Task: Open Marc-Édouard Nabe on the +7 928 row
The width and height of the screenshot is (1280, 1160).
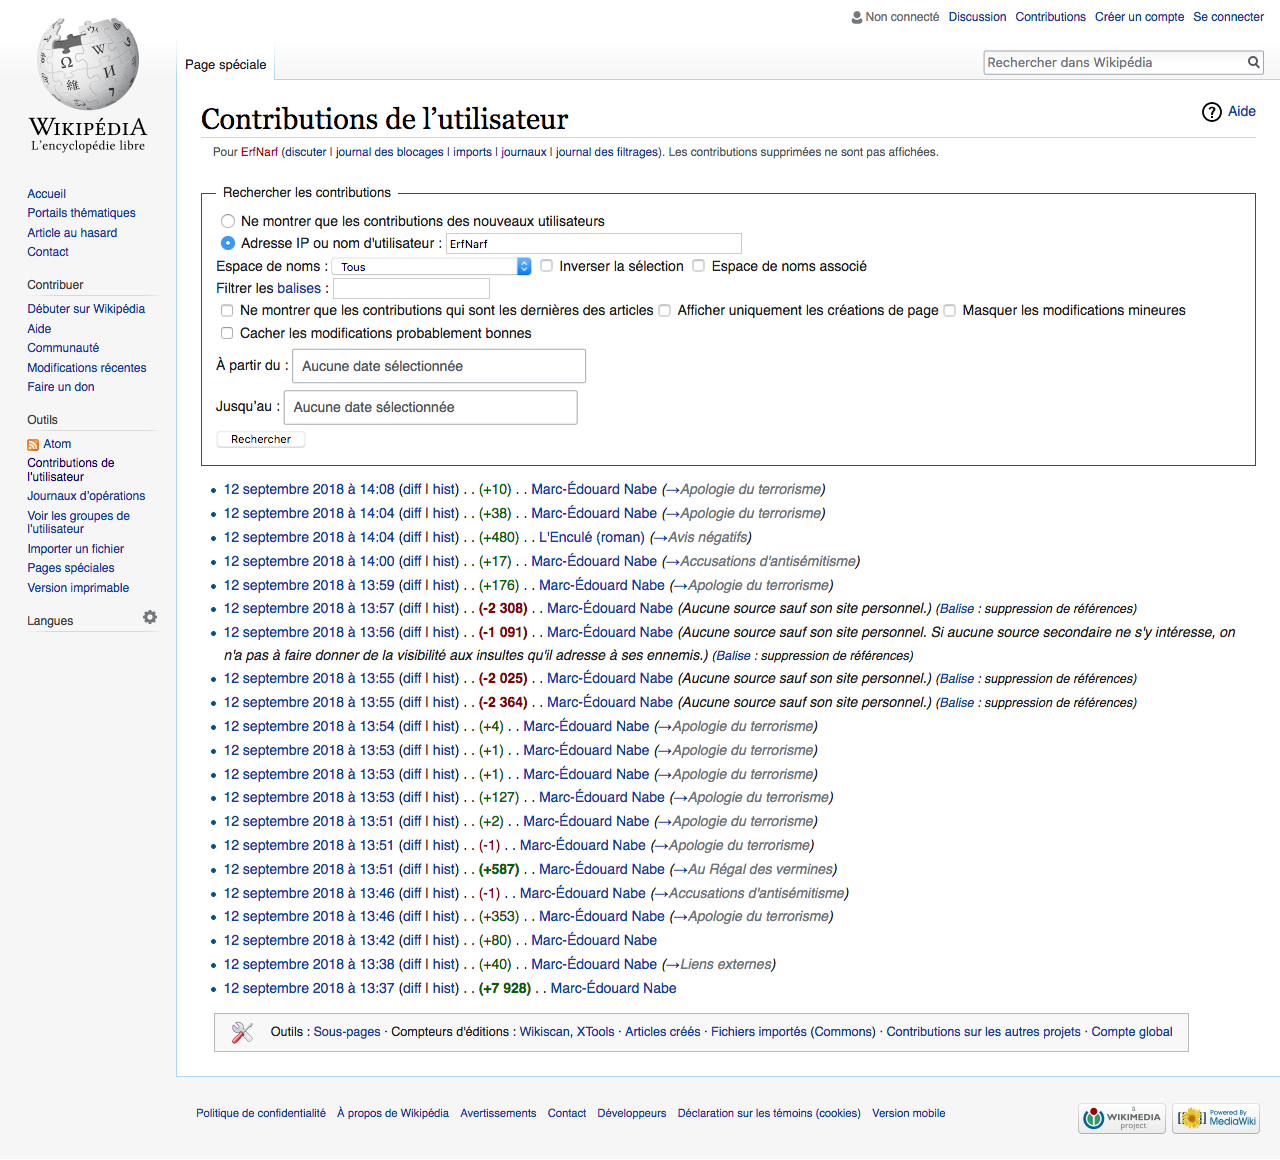Action: [613, 988]
